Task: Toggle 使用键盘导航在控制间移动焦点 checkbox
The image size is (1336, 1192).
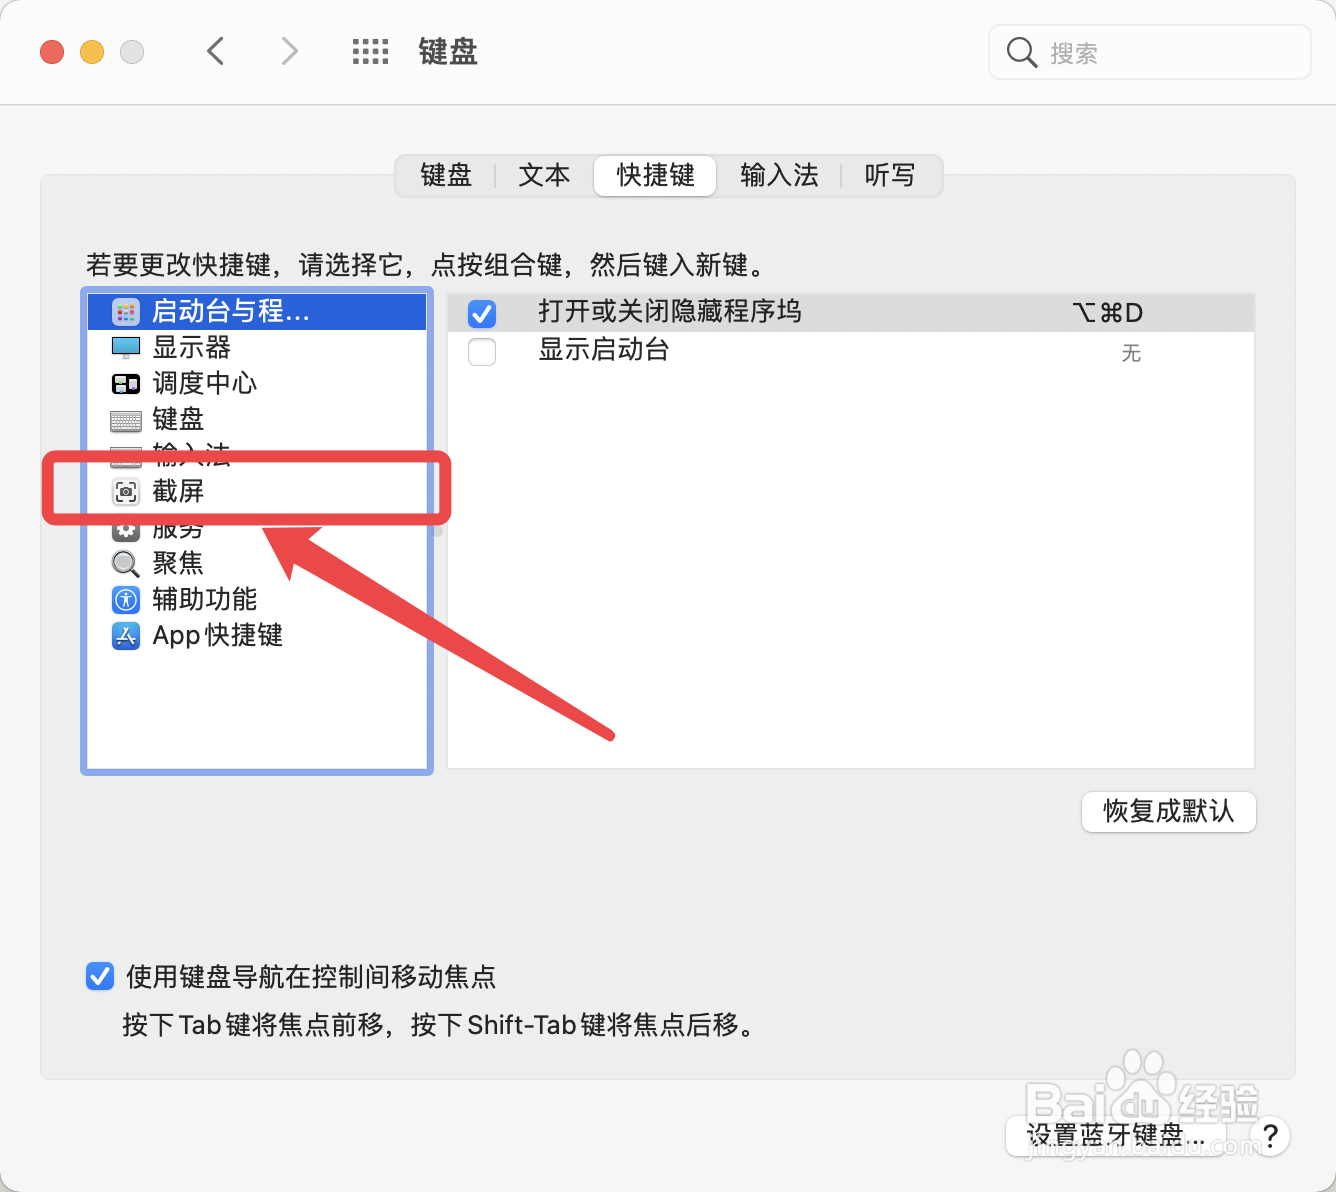Action: 100,976
